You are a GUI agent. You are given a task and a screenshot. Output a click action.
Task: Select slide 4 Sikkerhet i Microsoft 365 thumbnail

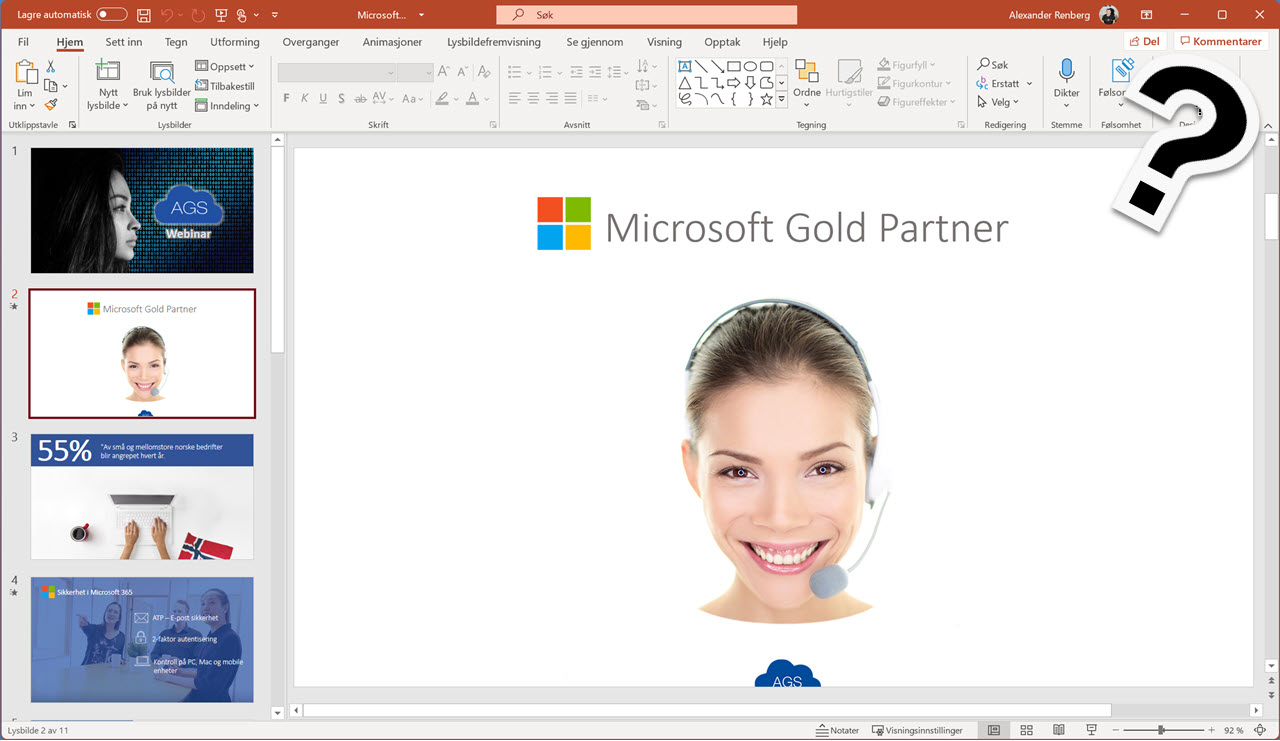[142, 640]
